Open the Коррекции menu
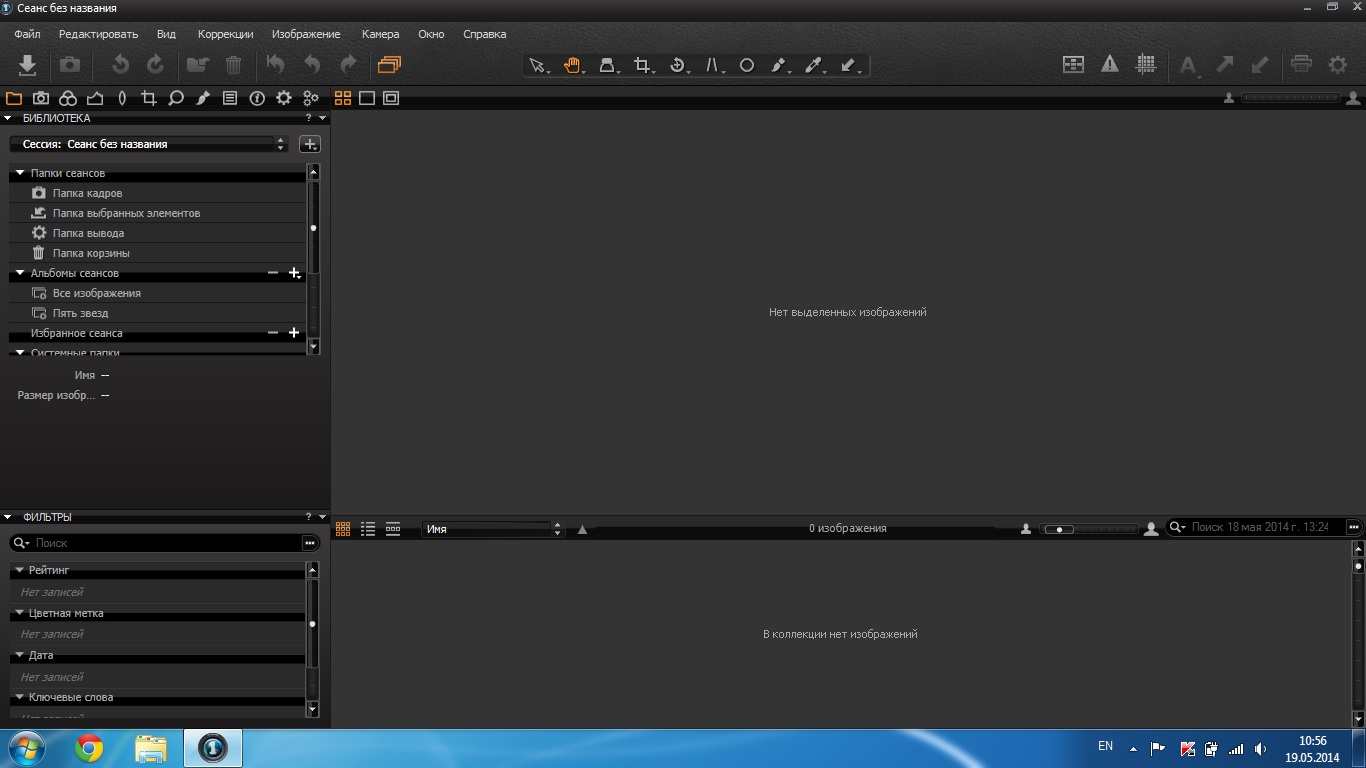This screenshot has height=768, width=1366. click(x=225, y=34)
